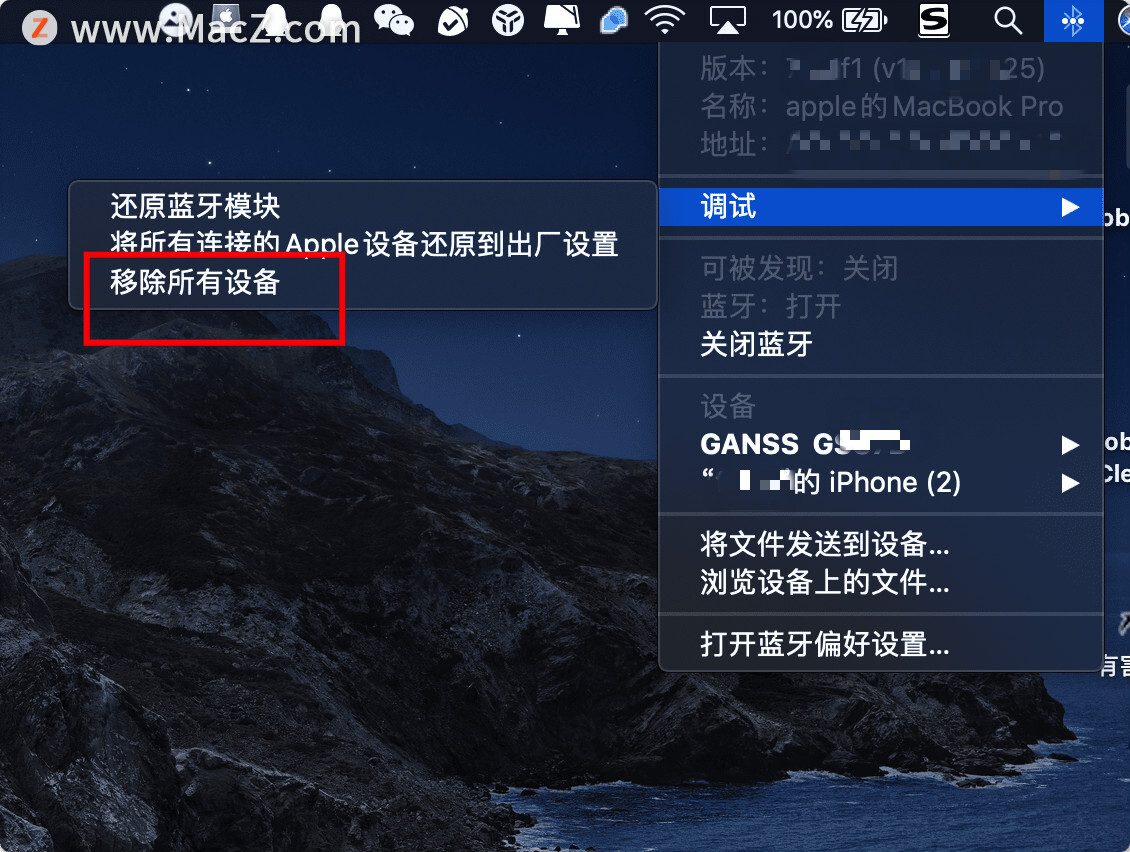The width and height of the screenshot is (1130, 852).
Task: Click the Wi-Fi status icon
Action: click(664, 20)
